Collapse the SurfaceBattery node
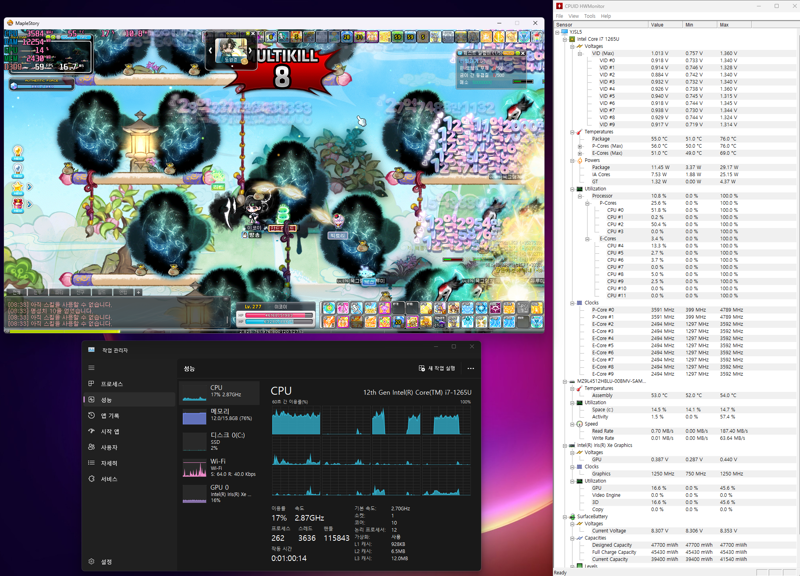 (565, 517)
